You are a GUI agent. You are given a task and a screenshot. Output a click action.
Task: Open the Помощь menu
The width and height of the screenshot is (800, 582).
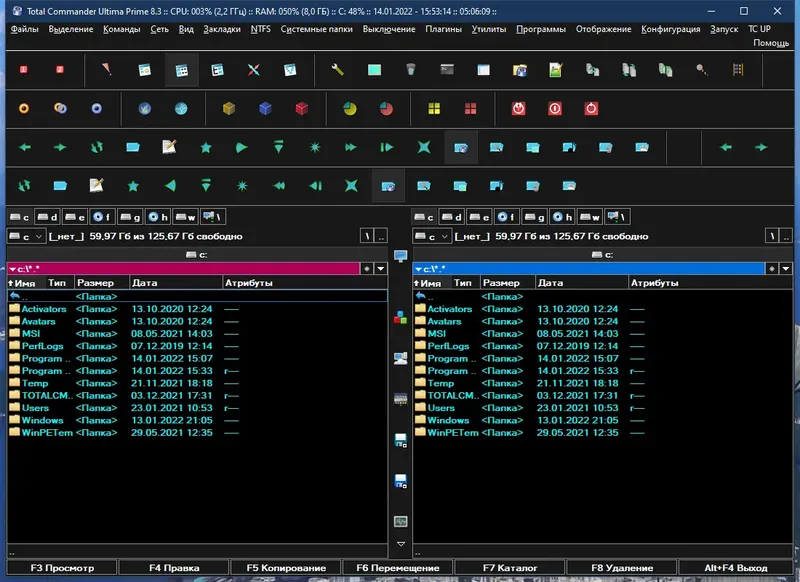point(771,43)
